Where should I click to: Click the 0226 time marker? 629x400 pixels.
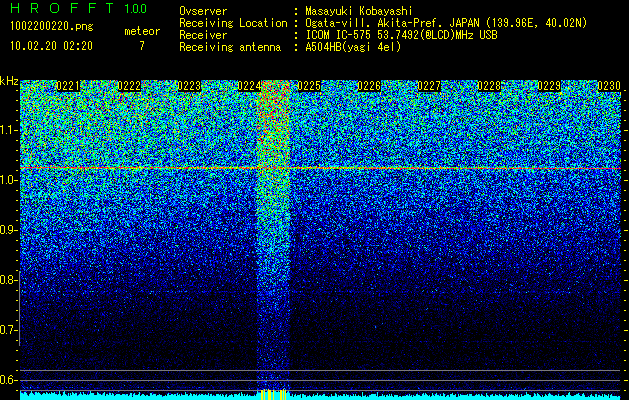coord(369,86)
